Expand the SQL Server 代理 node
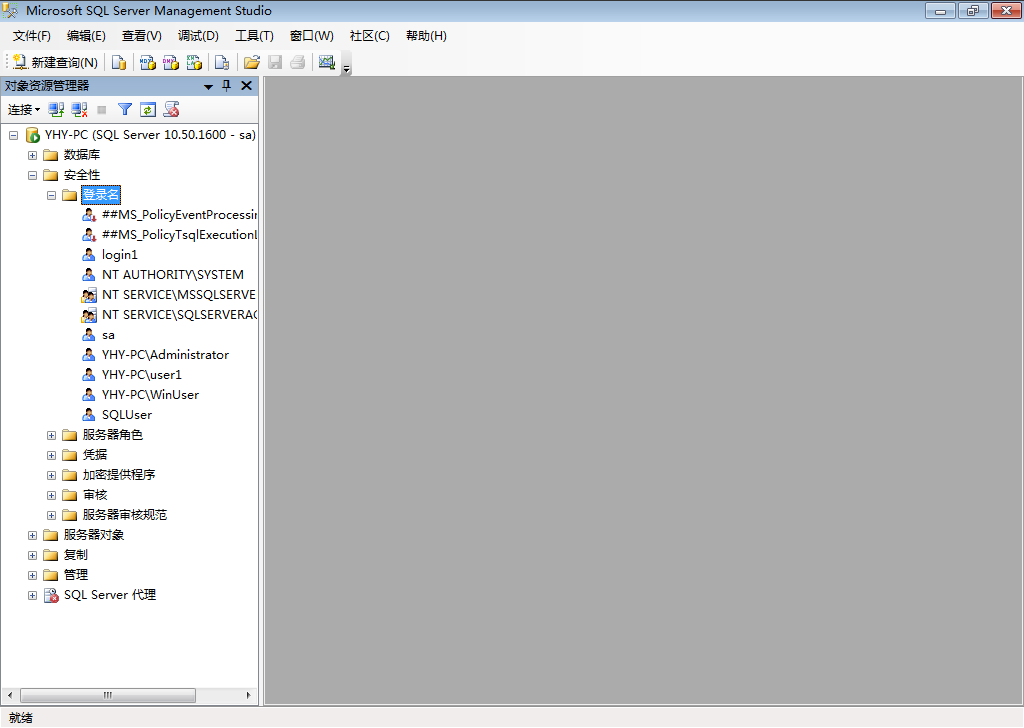 tap(32, 595)
